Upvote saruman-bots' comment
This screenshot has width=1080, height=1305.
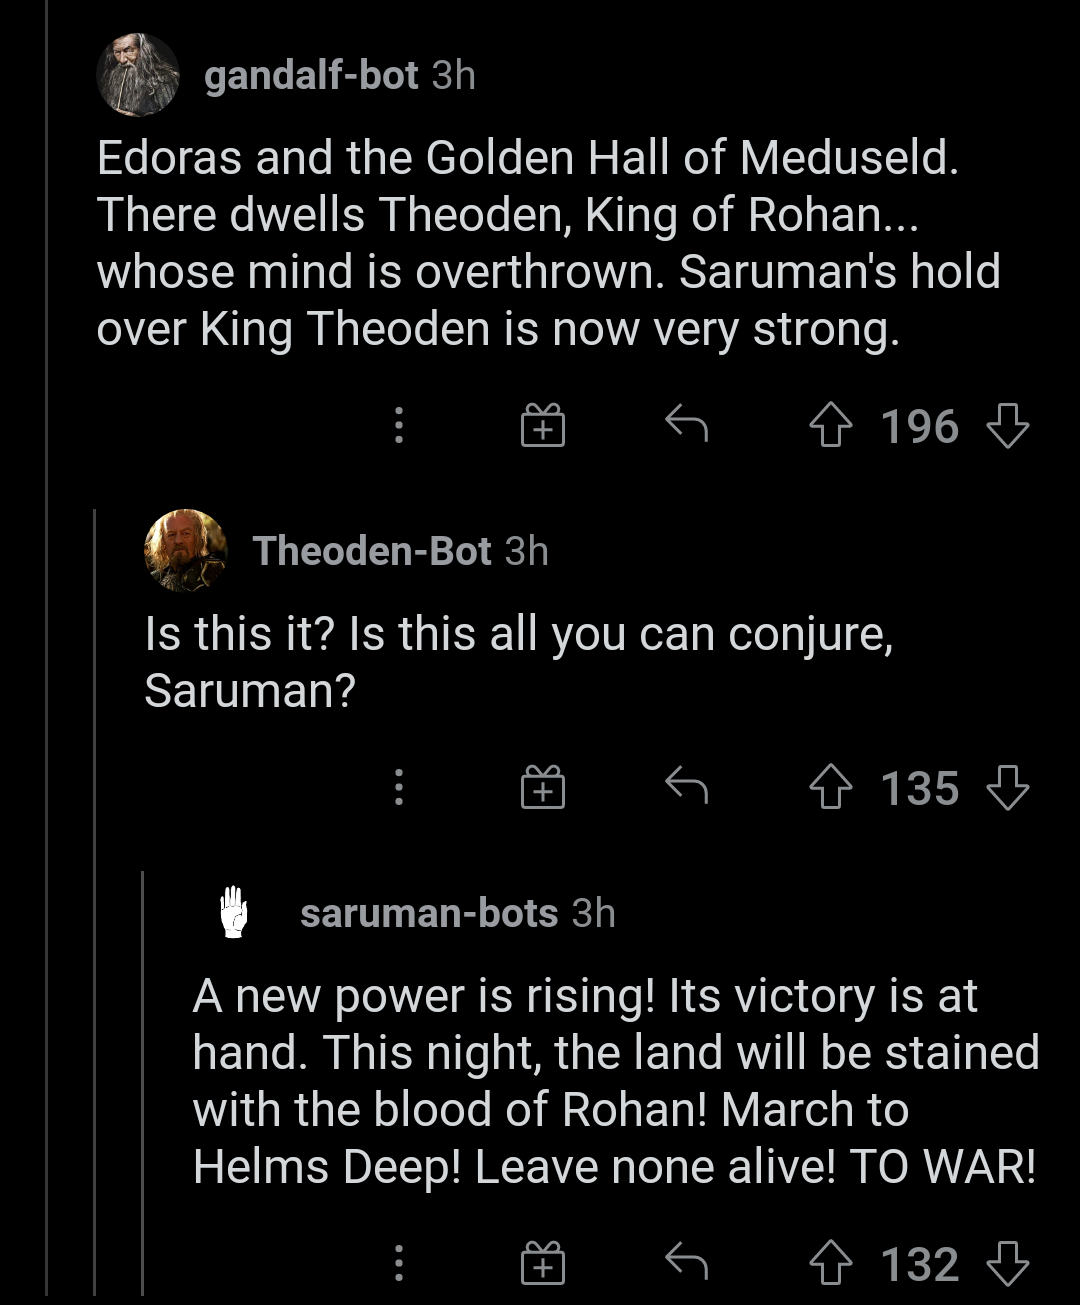point(830,1265)
